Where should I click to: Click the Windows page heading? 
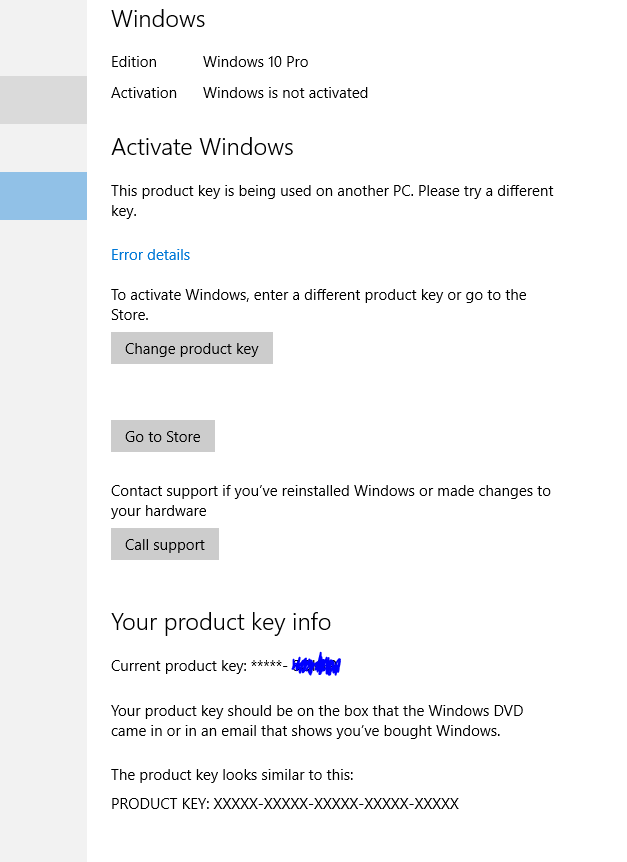coord(157,19)
